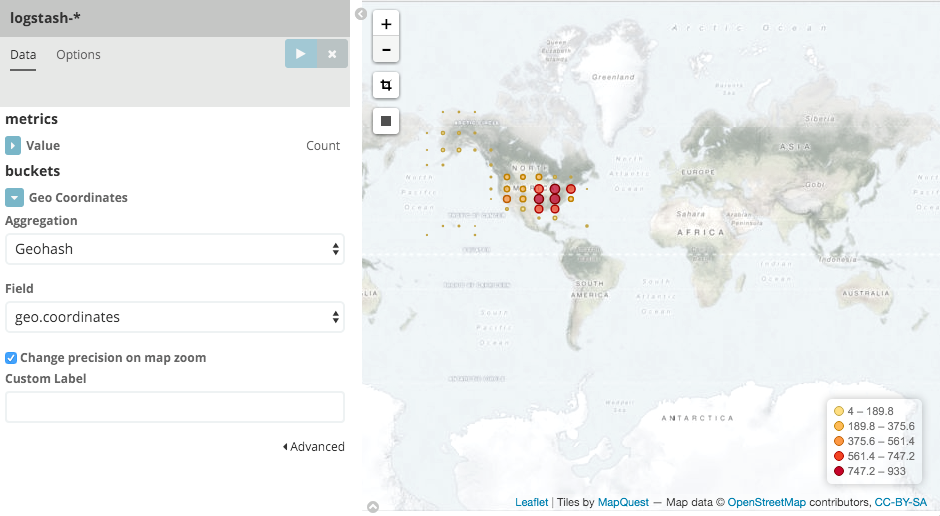
Task: Click the dark red 747.2 – 933 legend swatch
Action: [839, 470]
